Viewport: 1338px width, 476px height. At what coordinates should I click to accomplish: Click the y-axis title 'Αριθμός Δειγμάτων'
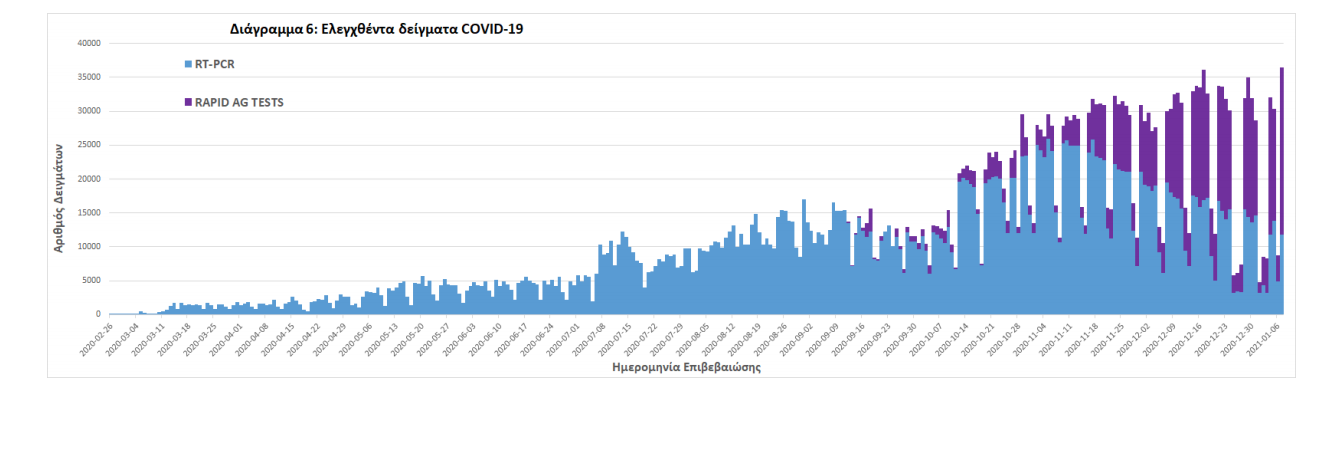(60, 196)
